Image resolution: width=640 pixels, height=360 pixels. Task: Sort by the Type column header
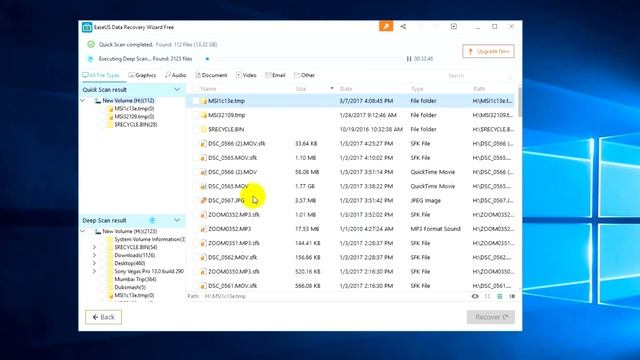pos(417,89)
